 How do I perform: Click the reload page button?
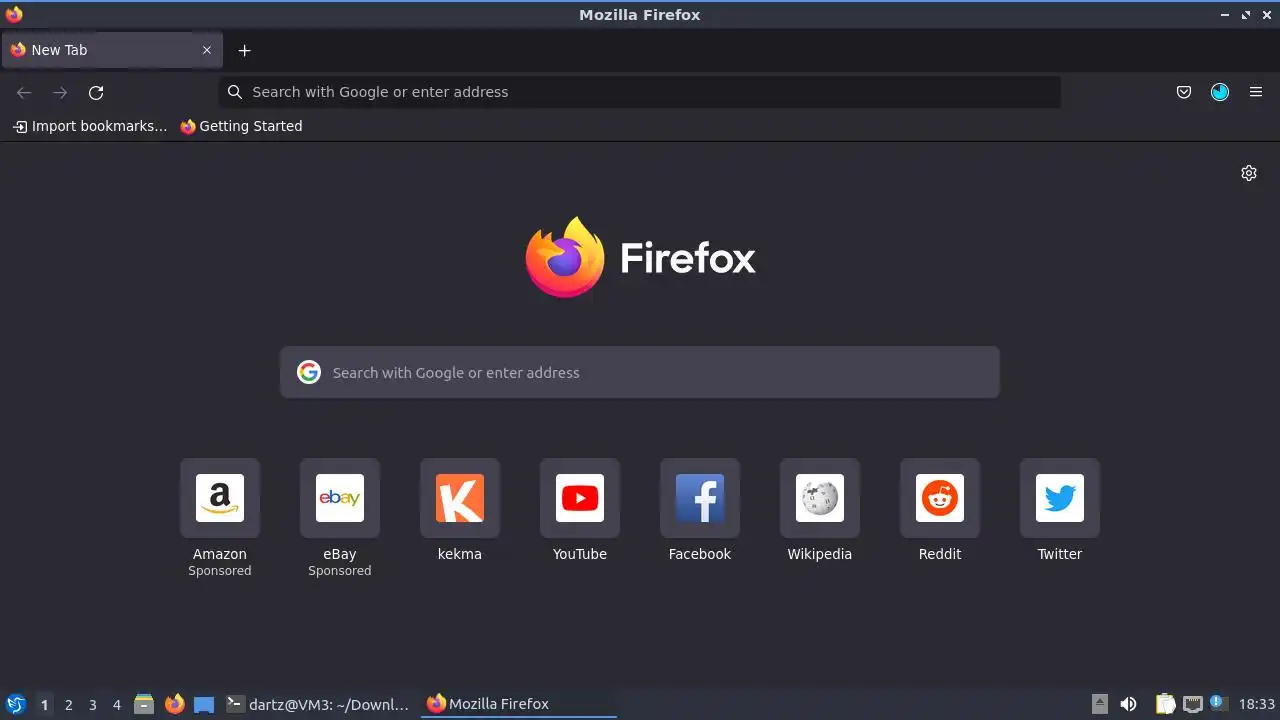click(x=96, y=92)
